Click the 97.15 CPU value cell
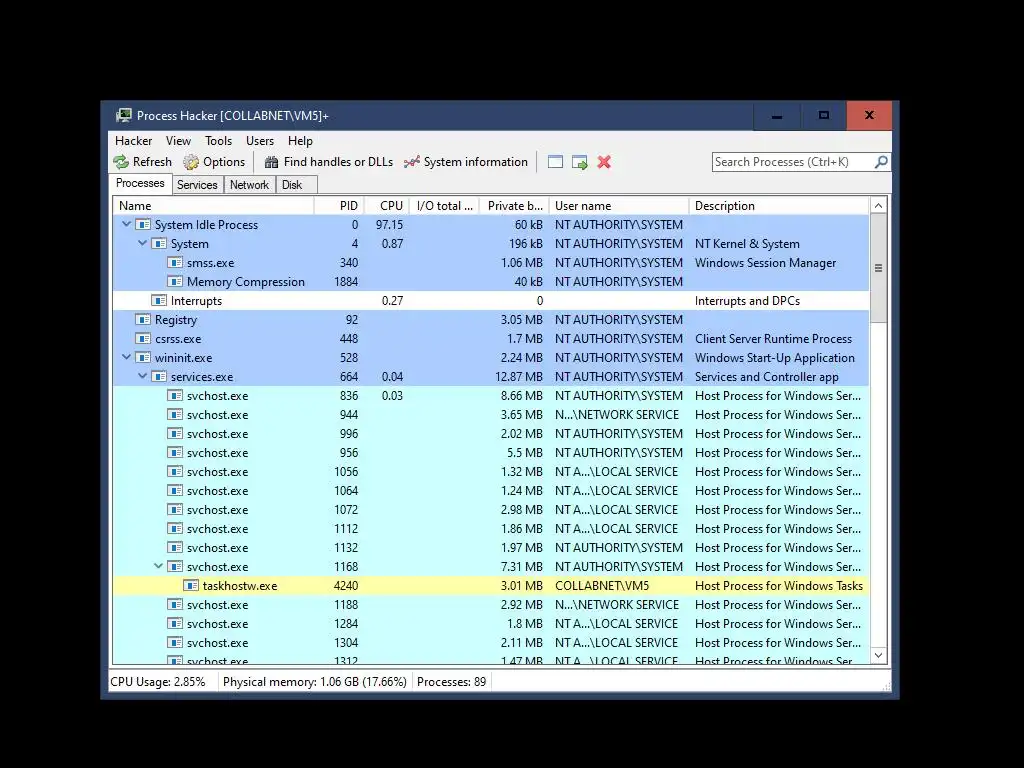1024x768 pixels. click(389, 225)
